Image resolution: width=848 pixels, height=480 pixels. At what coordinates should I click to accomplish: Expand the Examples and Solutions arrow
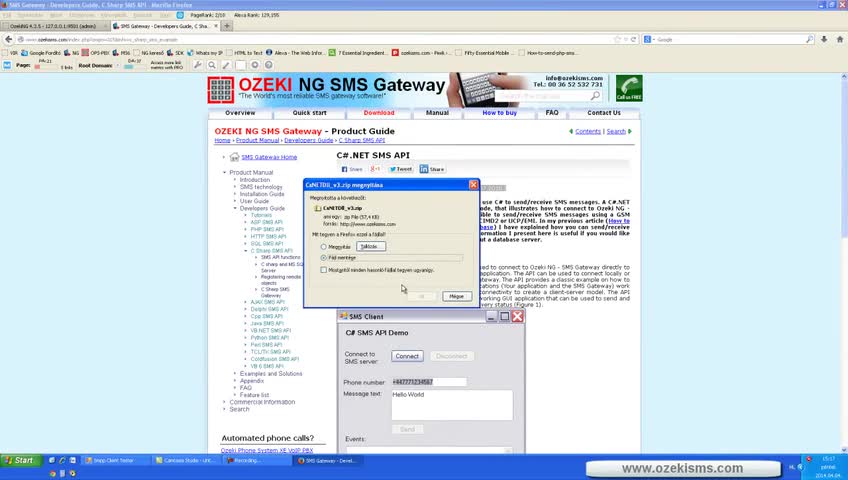(x=235, y=374)
